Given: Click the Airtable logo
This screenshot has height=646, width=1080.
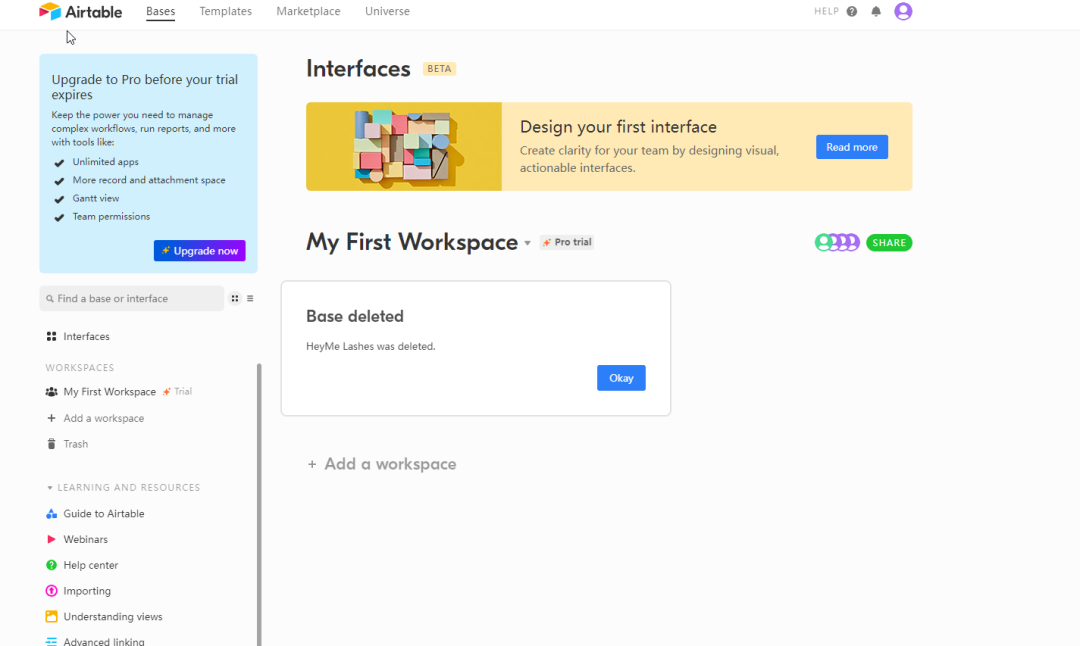Looking at the screenshot, I should (80, 12).
